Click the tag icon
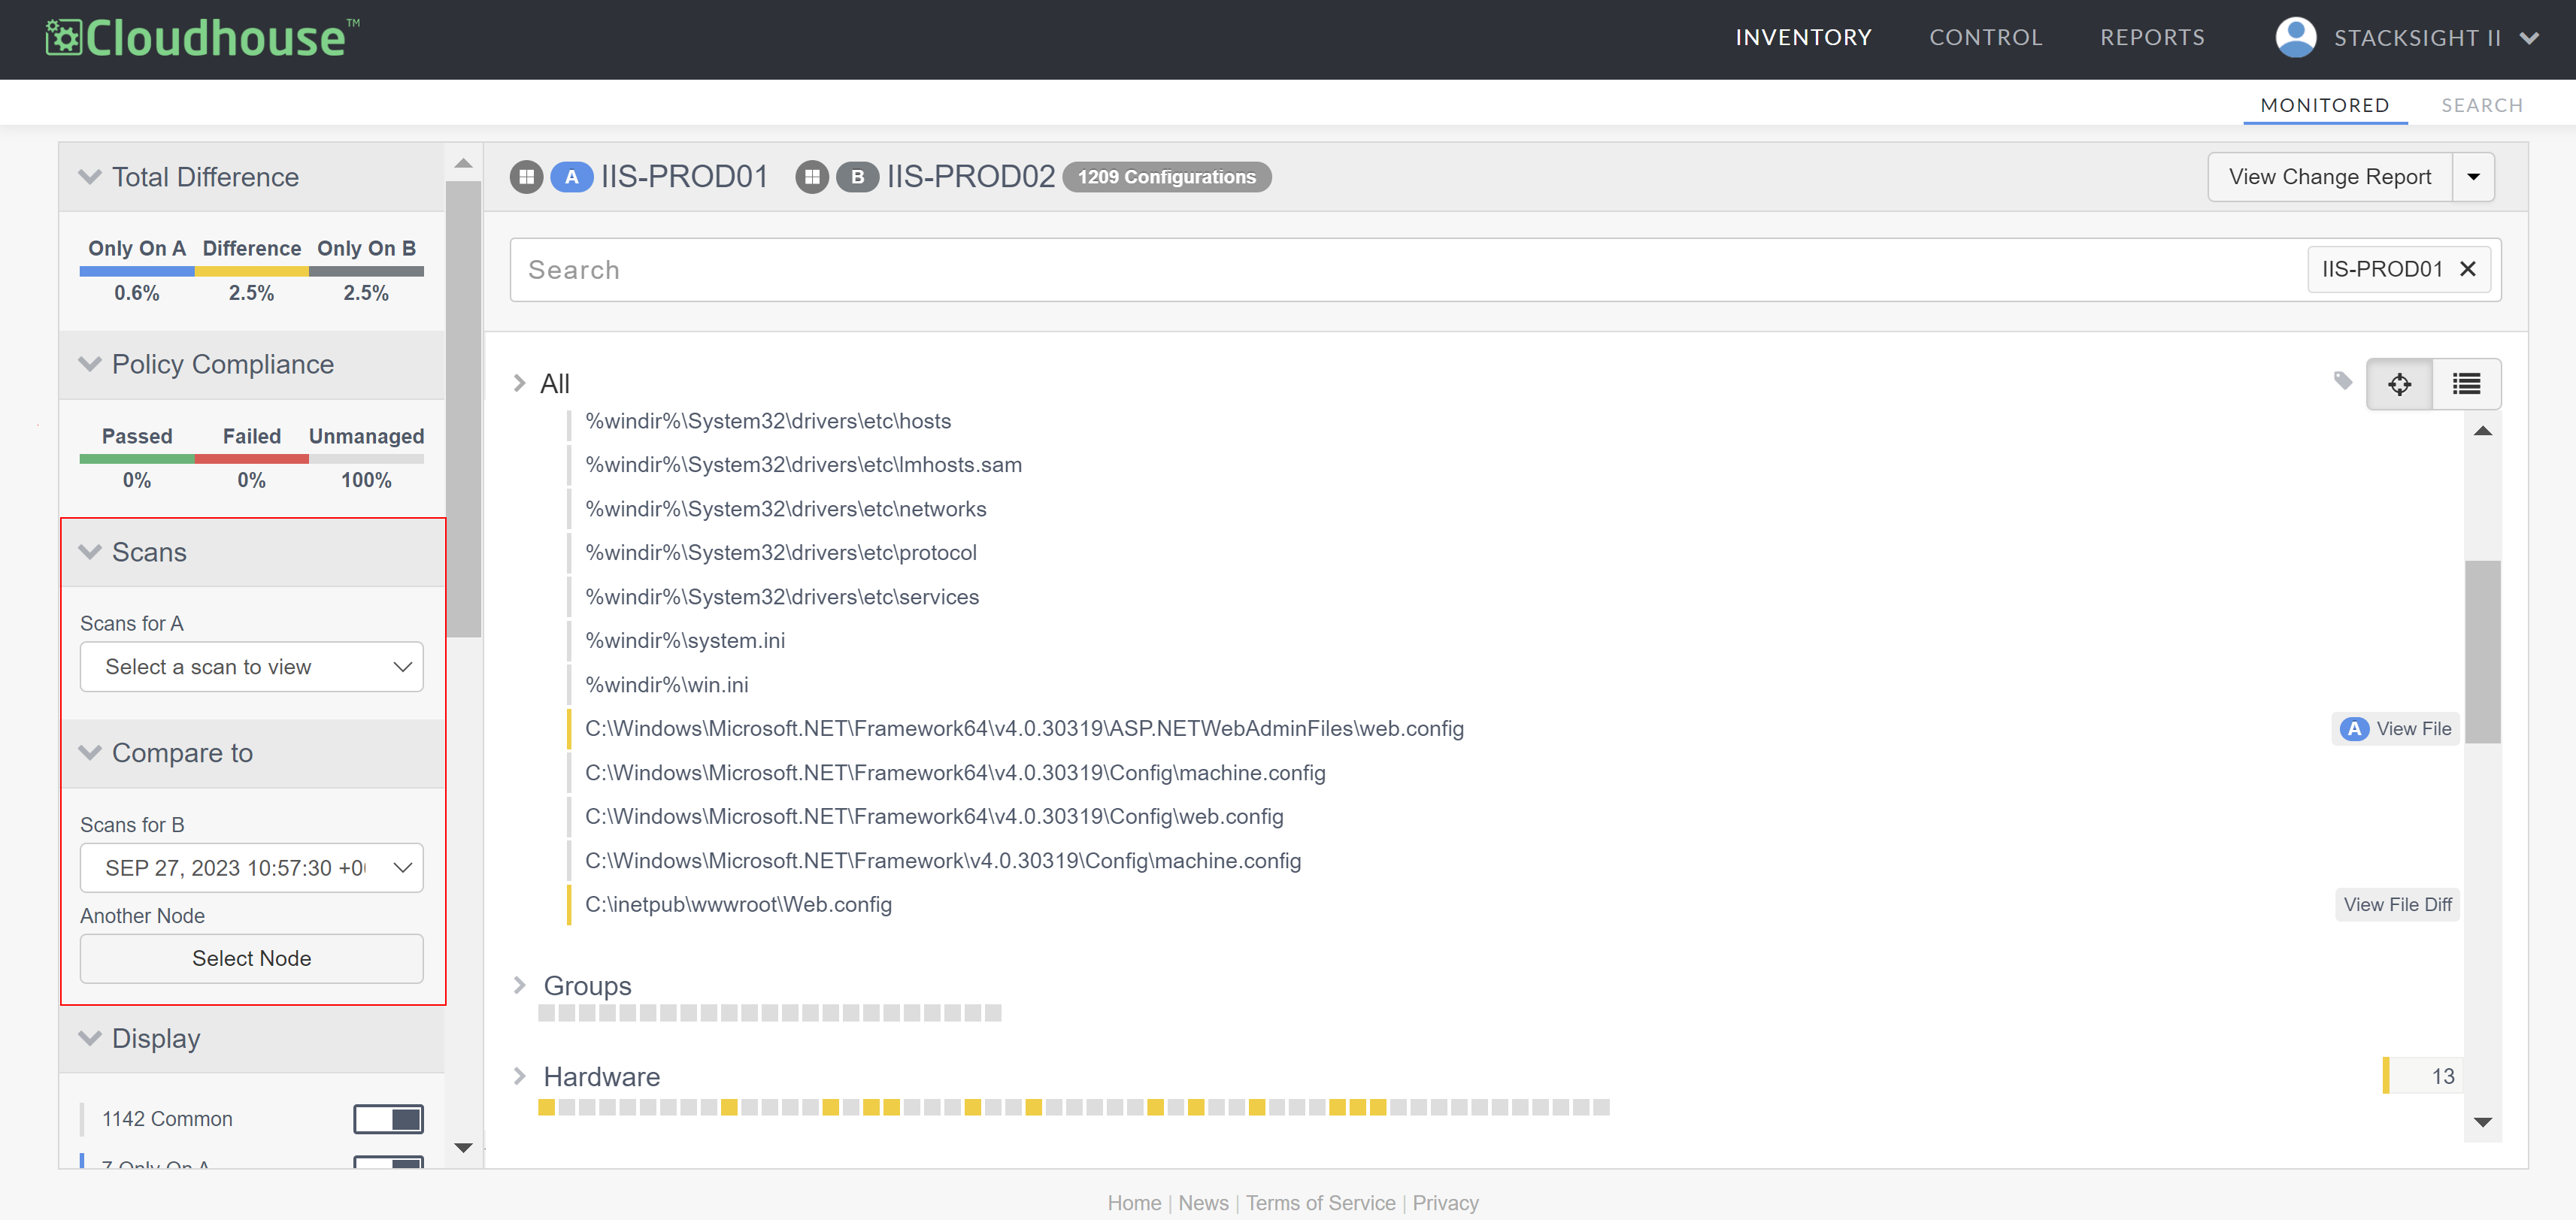Image resolution: width=2576 pixels, height=1220 pixels. pyautogui.click(x=2343, y=381)
